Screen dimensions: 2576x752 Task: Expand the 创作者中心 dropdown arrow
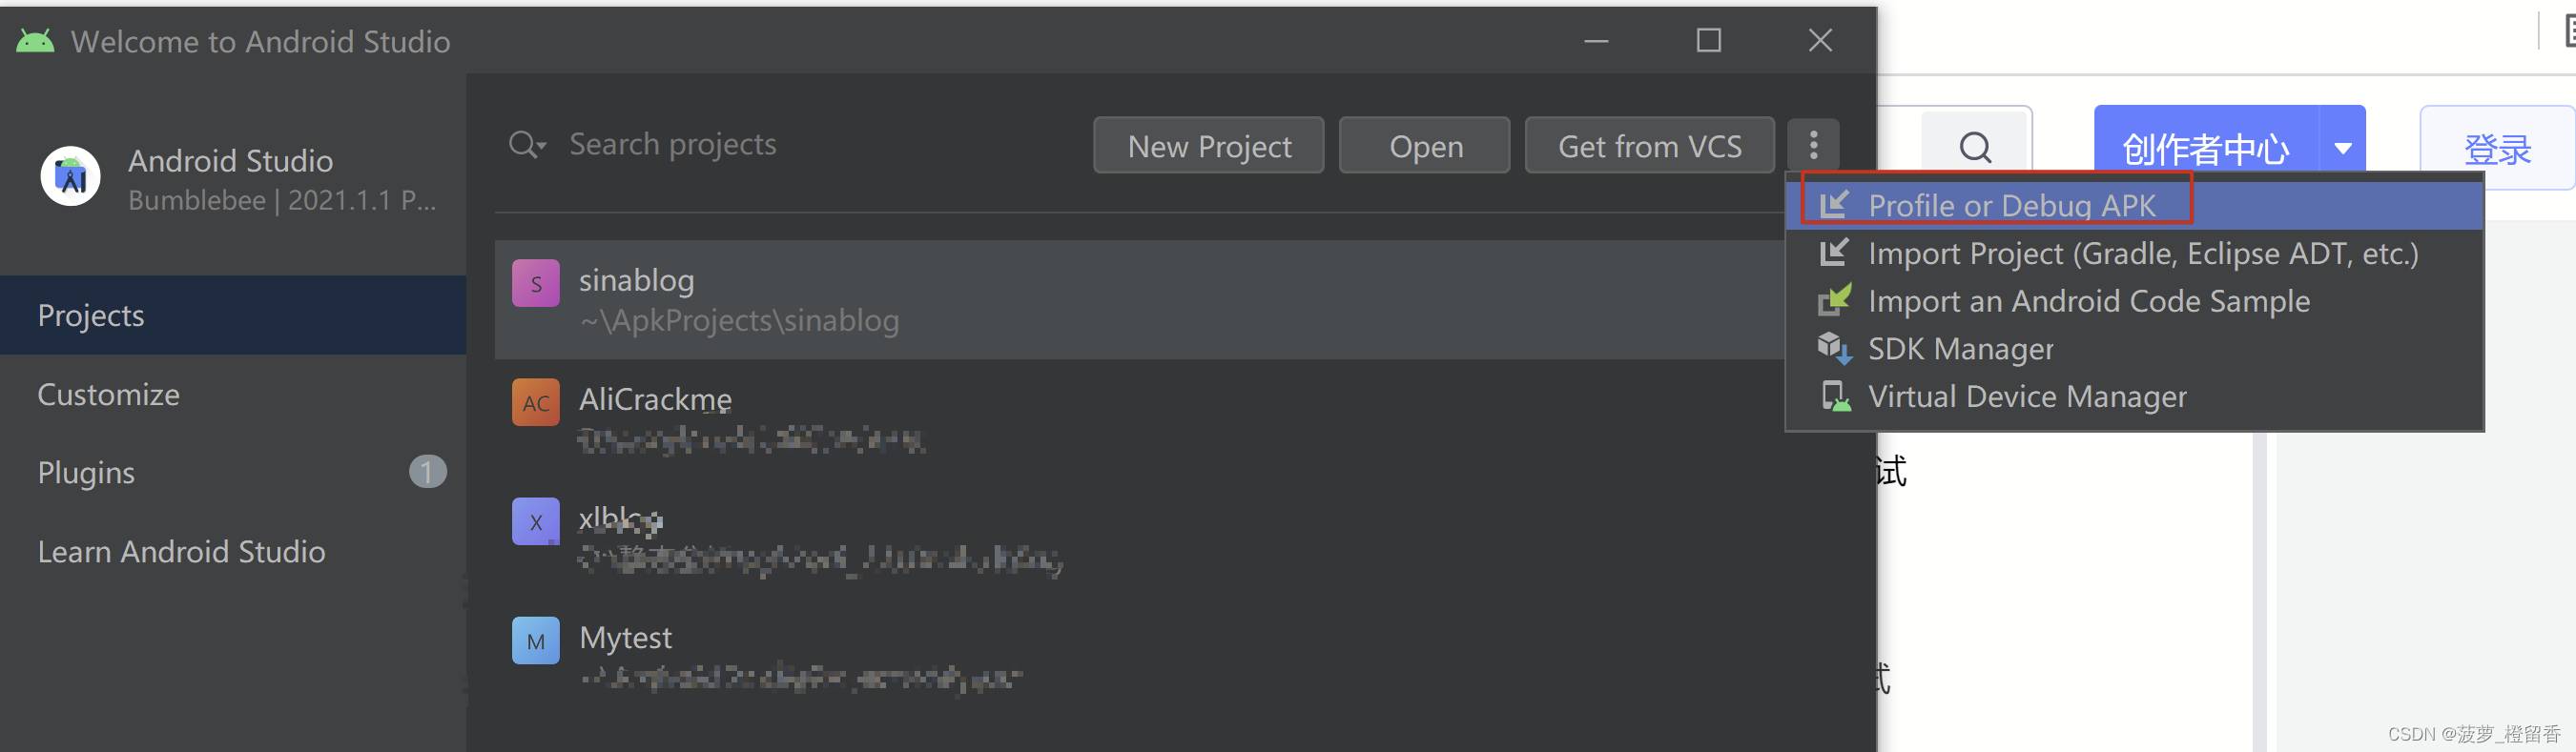[x=2342, y=148]
